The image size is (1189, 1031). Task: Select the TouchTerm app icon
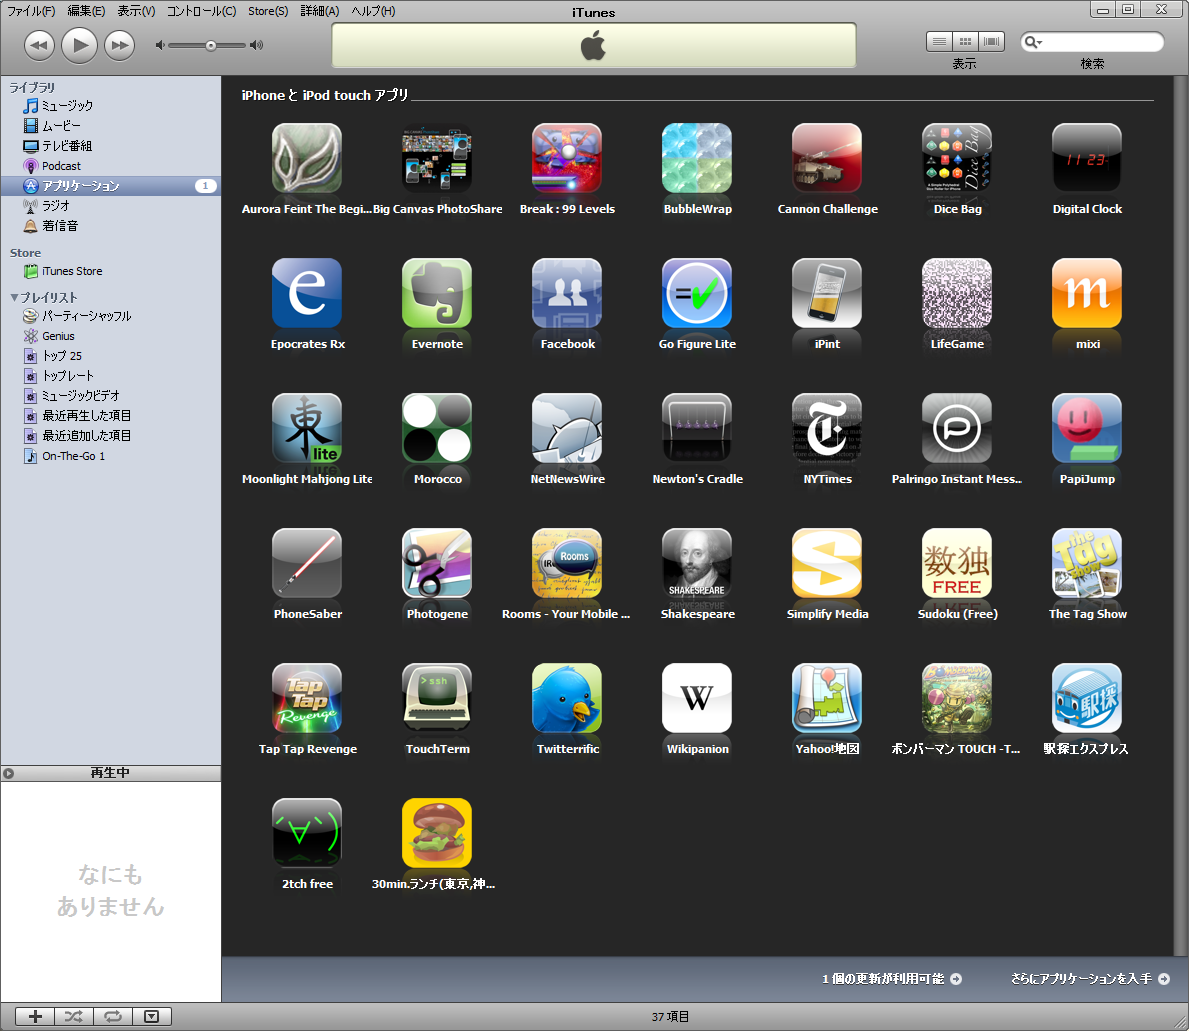pyautogui.click(x=437, y=697)
